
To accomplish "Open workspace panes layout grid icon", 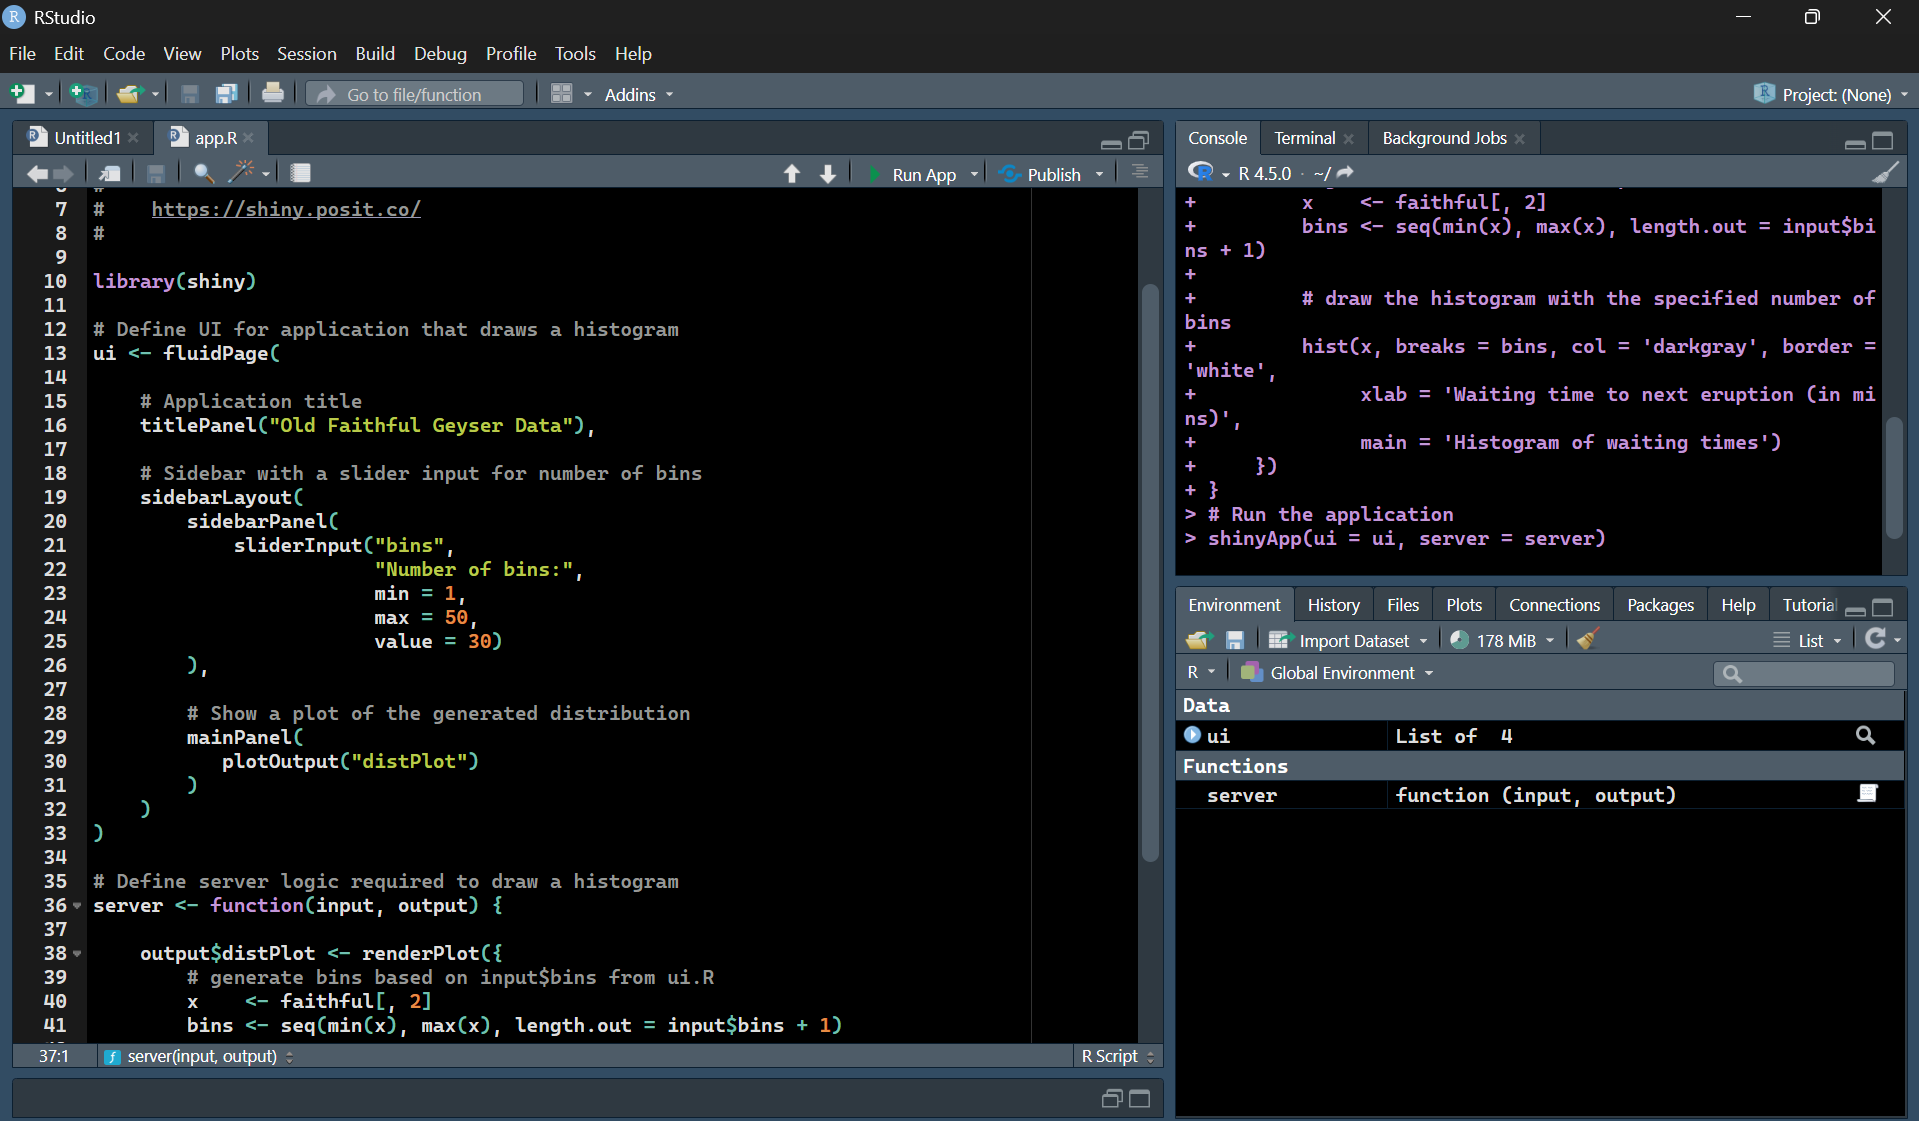I will click(562, 94).
